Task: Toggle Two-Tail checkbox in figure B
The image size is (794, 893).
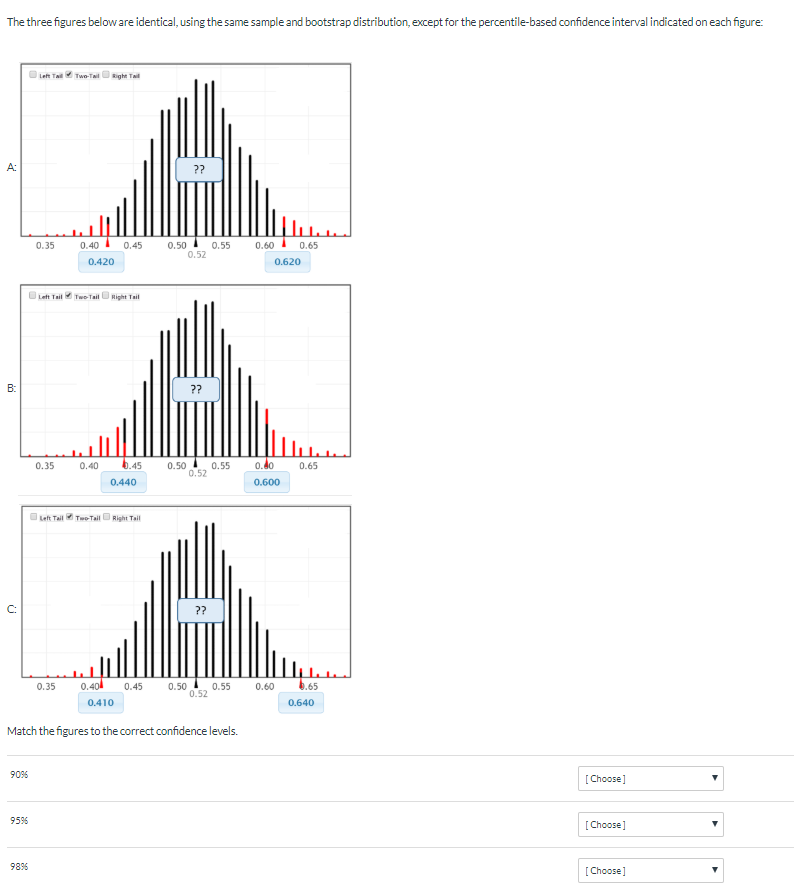Action: pos(68,295)
